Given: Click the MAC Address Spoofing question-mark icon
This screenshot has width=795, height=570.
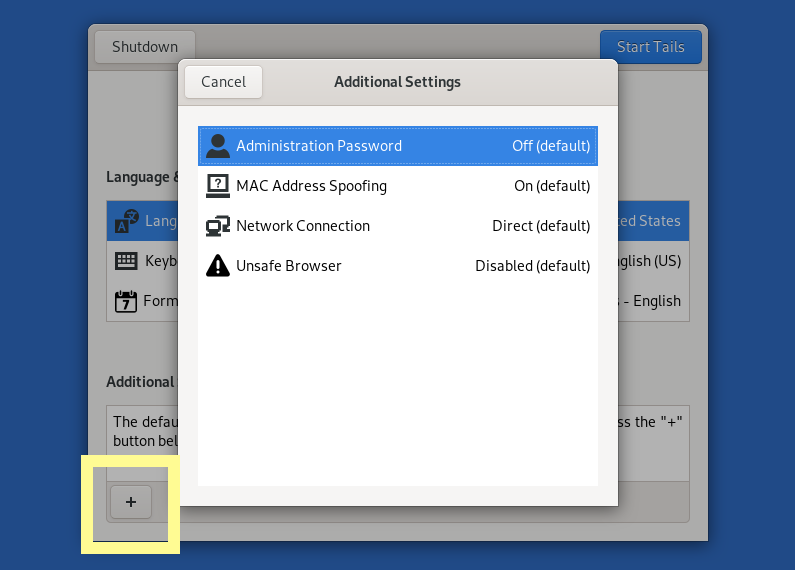Looking at the screenshot, I should 217,186.
